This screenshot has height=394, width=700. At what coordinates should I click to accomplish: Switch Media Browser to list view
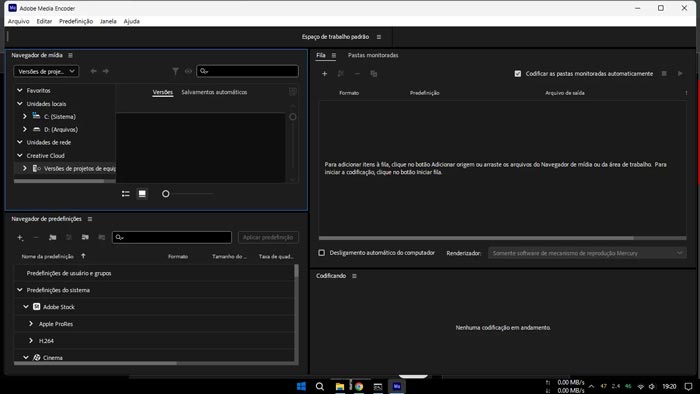click(126, 194)
